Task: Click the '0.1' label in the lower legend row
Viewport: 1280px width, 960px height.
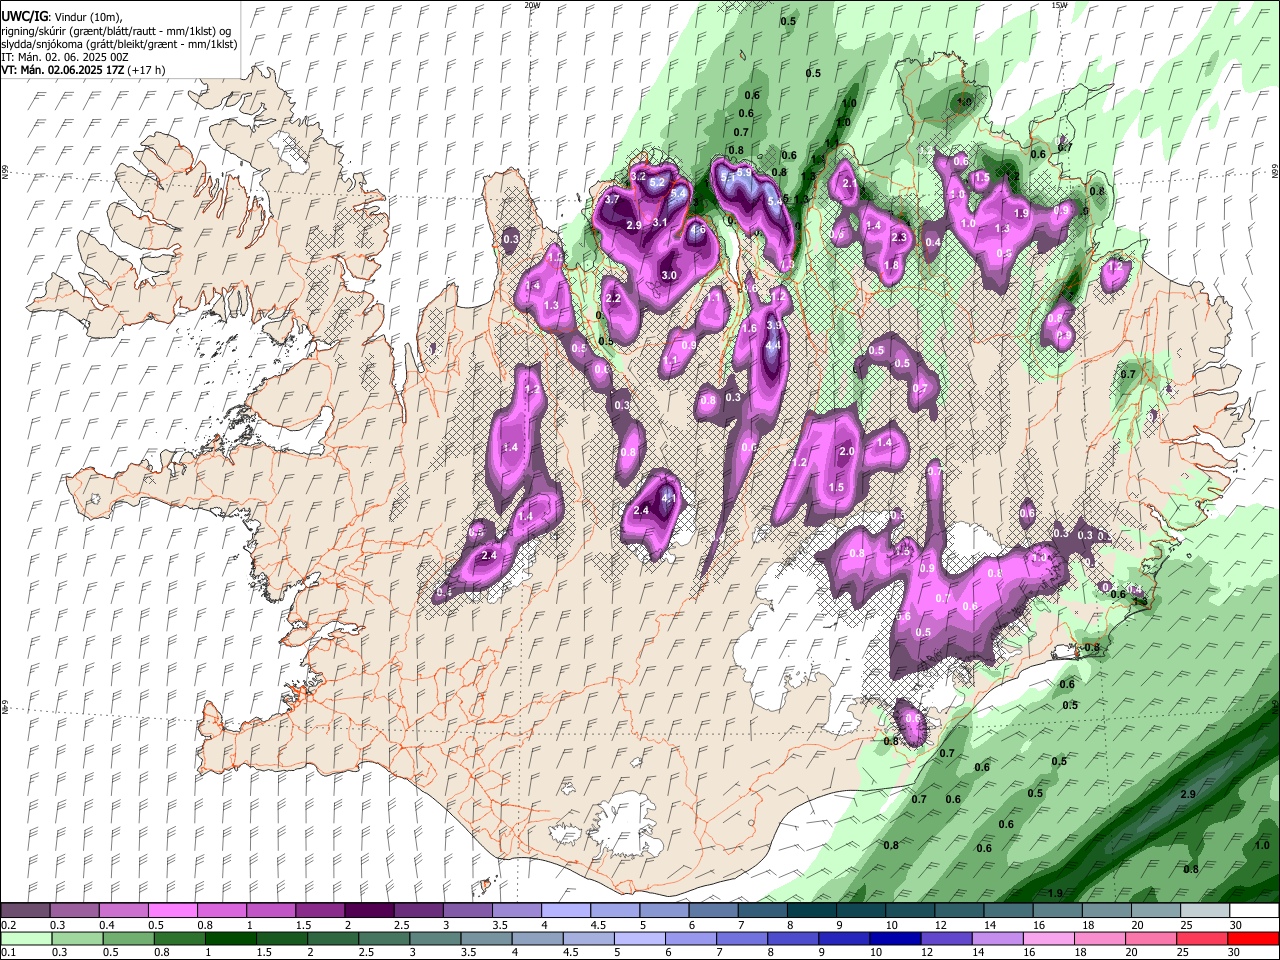Action: click(8, 952)
